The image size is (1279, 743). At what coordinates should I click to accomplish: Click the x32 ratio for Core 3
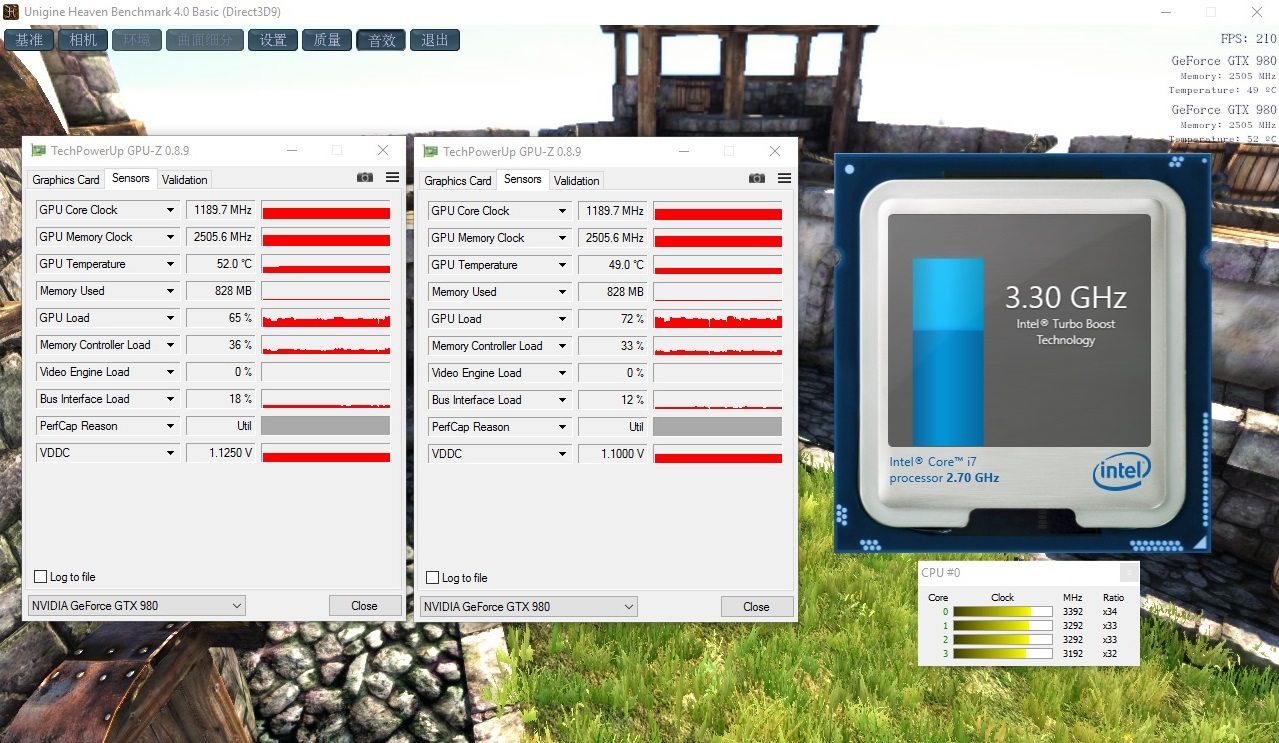(x=1110, y=654)
